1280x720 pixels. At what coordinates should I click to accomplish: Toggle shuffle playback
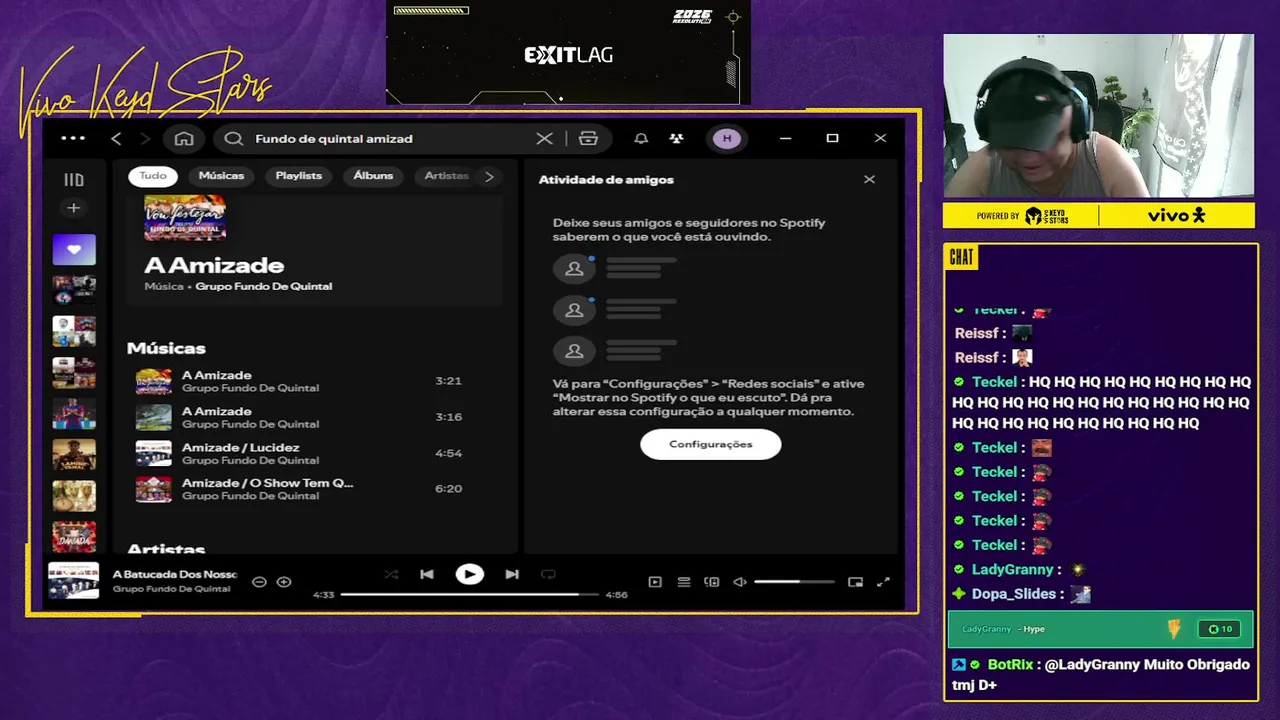(391, 574)
